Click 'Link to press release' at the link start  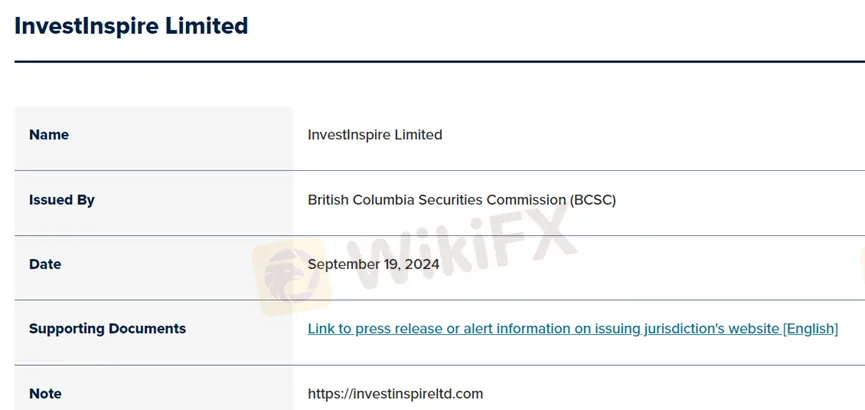click(x=369, y=329)
